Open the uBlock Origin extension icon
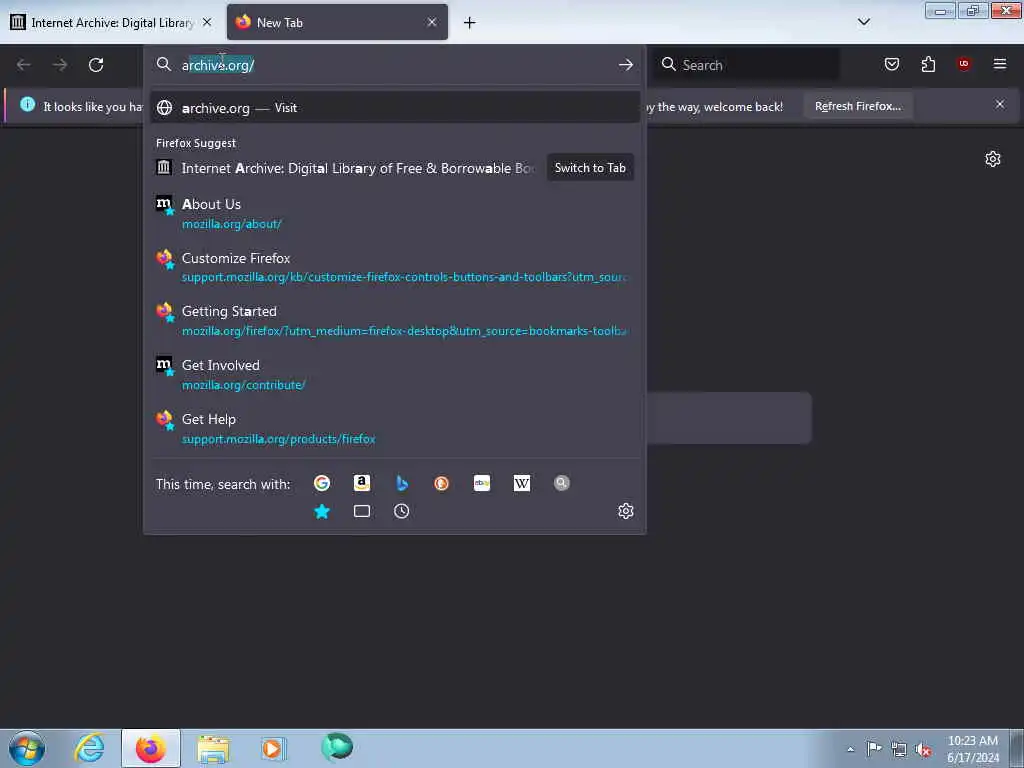 pos(964,63)
